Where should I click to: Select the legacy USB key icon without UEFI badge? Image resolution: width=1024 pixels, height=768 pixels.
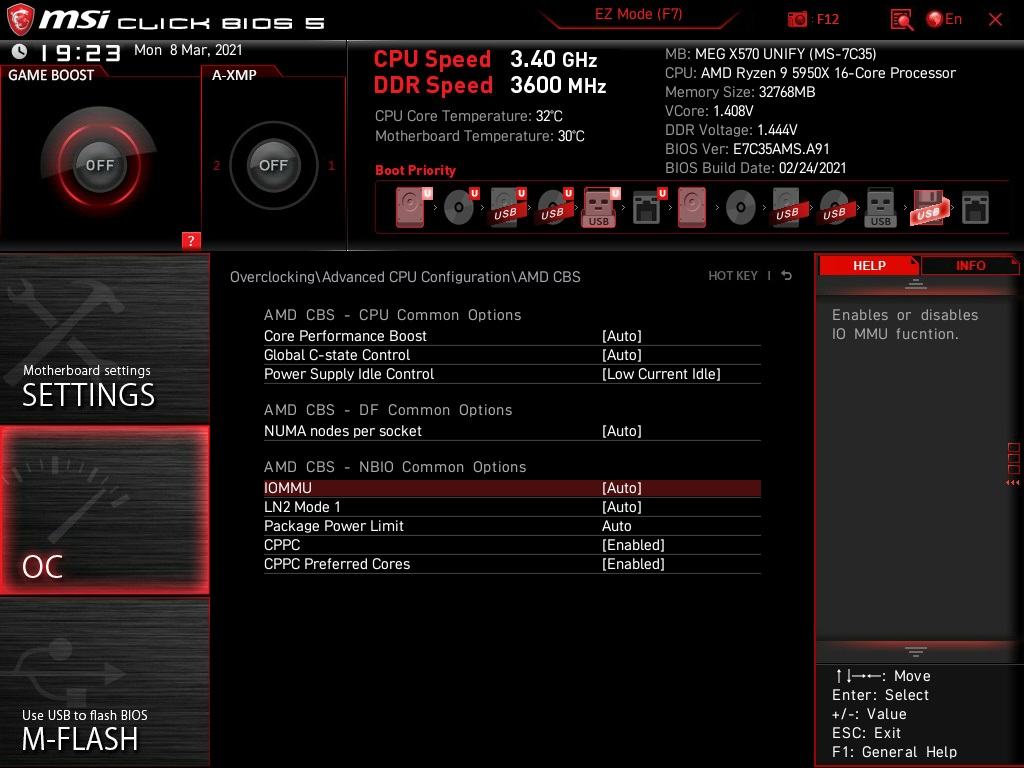(x=880, y=208)
